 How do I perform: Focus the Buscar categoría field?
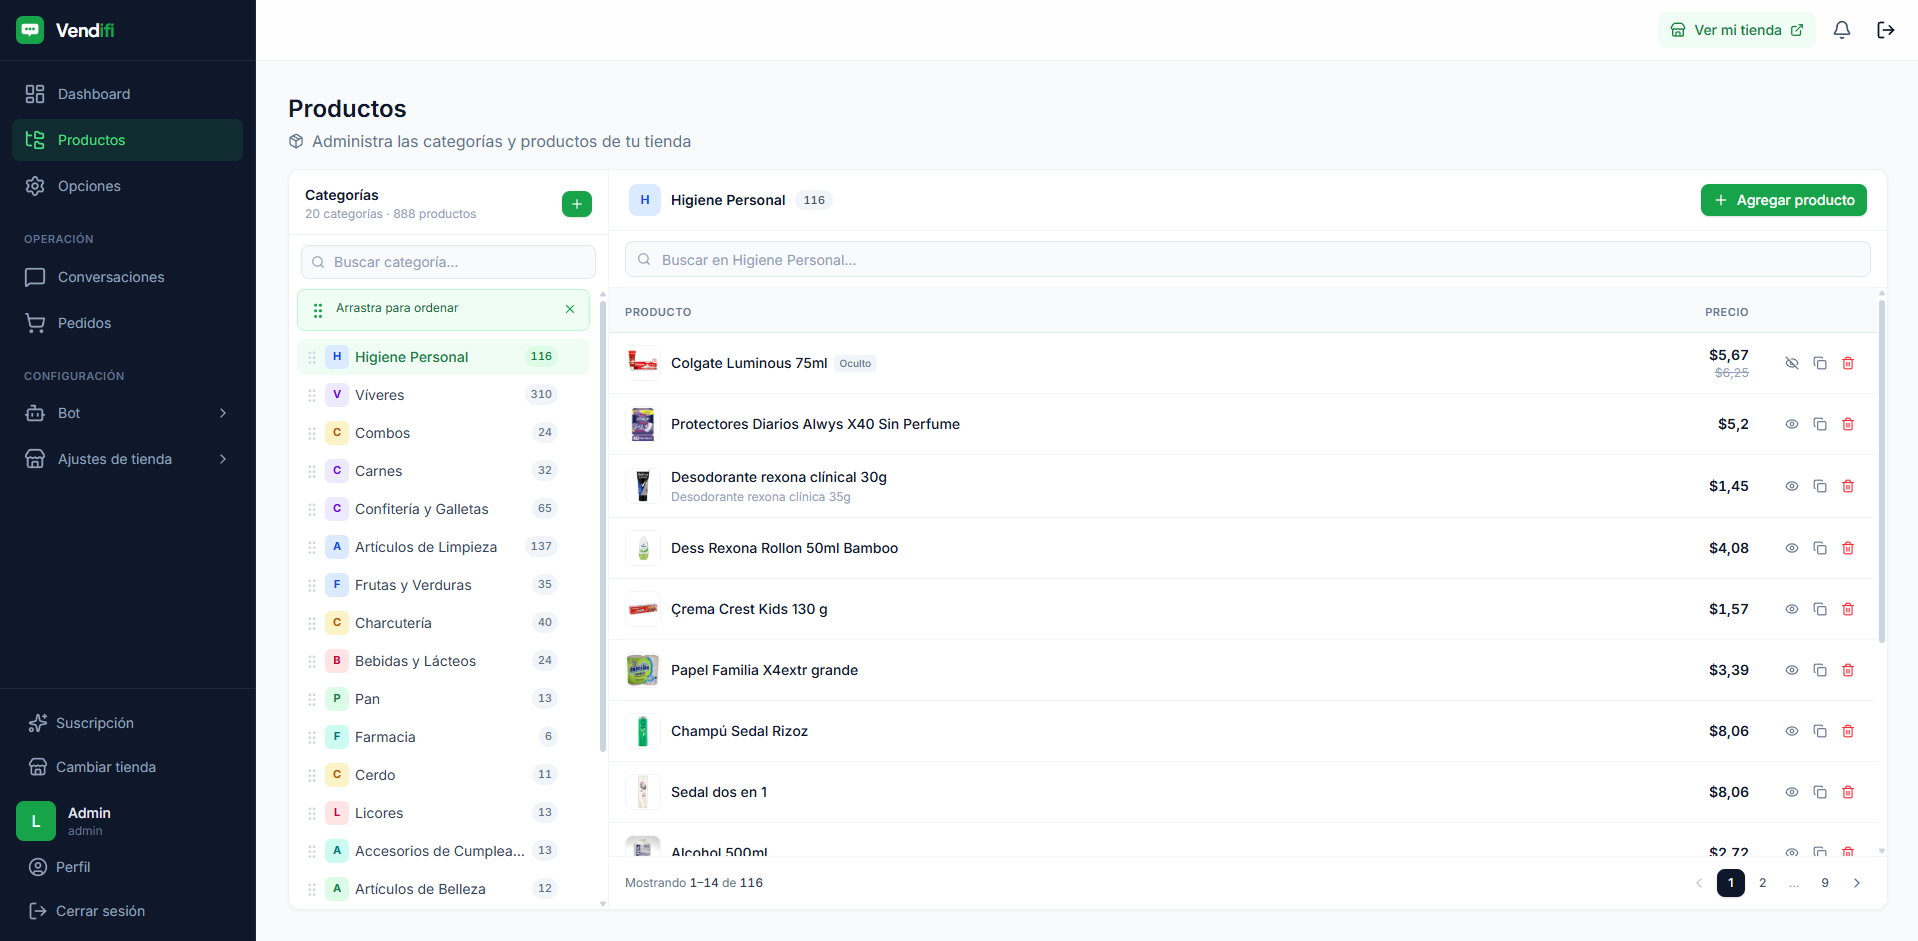448,262
